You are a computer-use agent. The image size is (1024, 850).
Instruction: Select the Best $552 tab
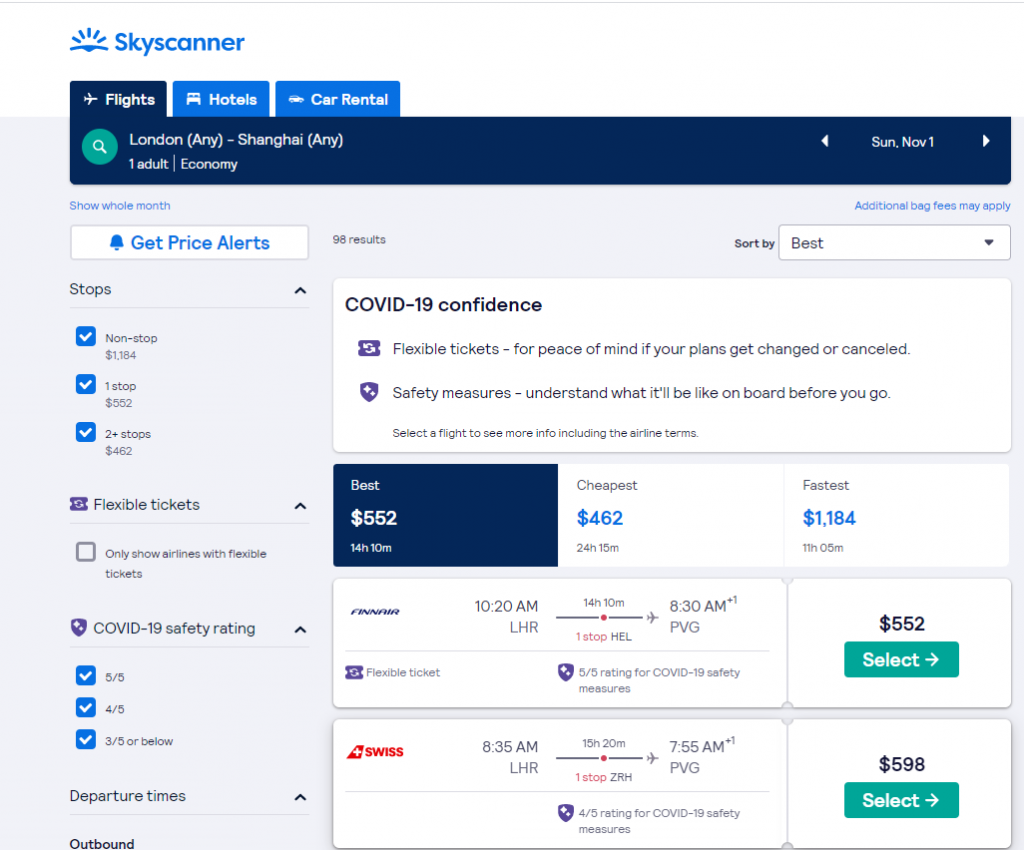(x=445, y=515)
